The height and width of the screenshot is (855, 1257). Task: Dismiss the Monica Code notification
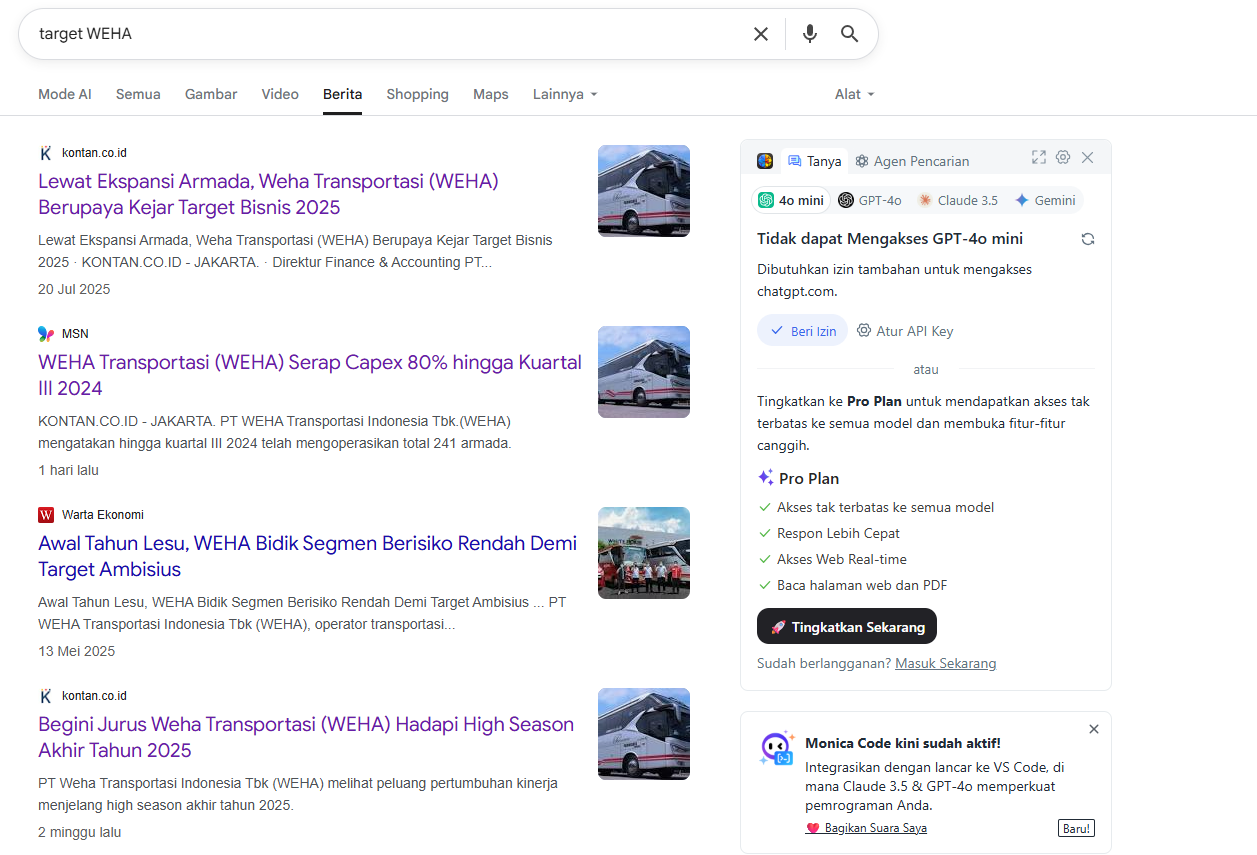click(1094, 729)
